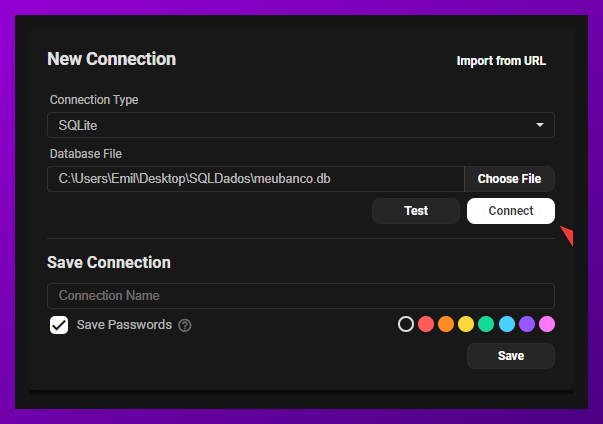Test the database connection
Image resolution: width=603 pixels, height=424 pixels.
pyautogui.click(x=416, y=211)
